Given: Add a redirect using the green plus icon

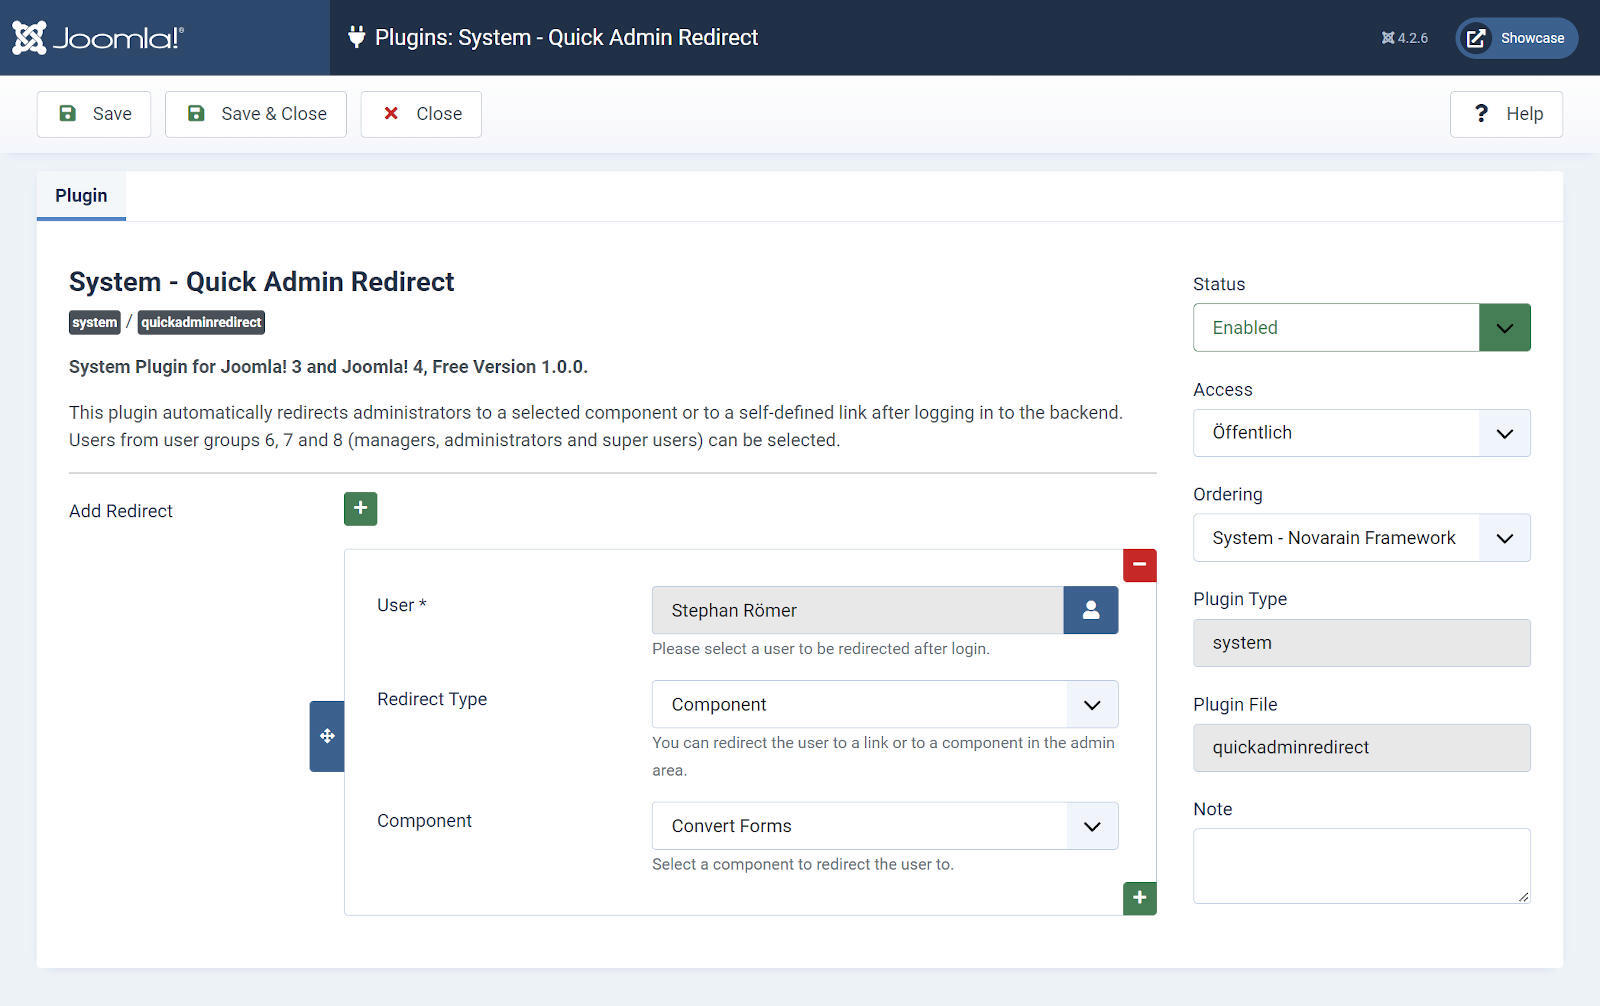Looking at the screenshot, I should click(360, 508).
